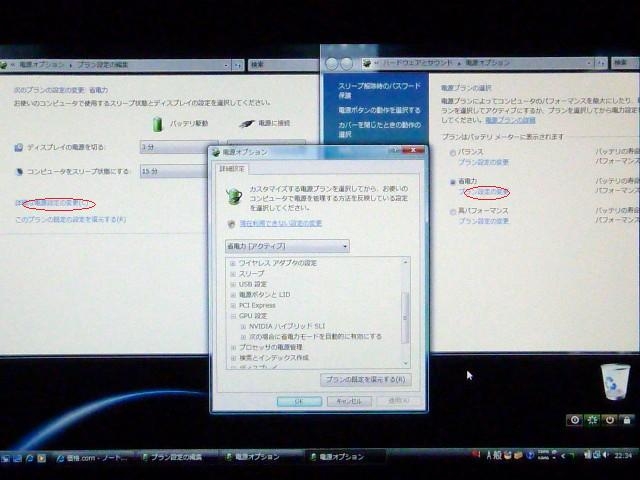Click OK in the 電源オプション dialog

[x=299, y=401]
